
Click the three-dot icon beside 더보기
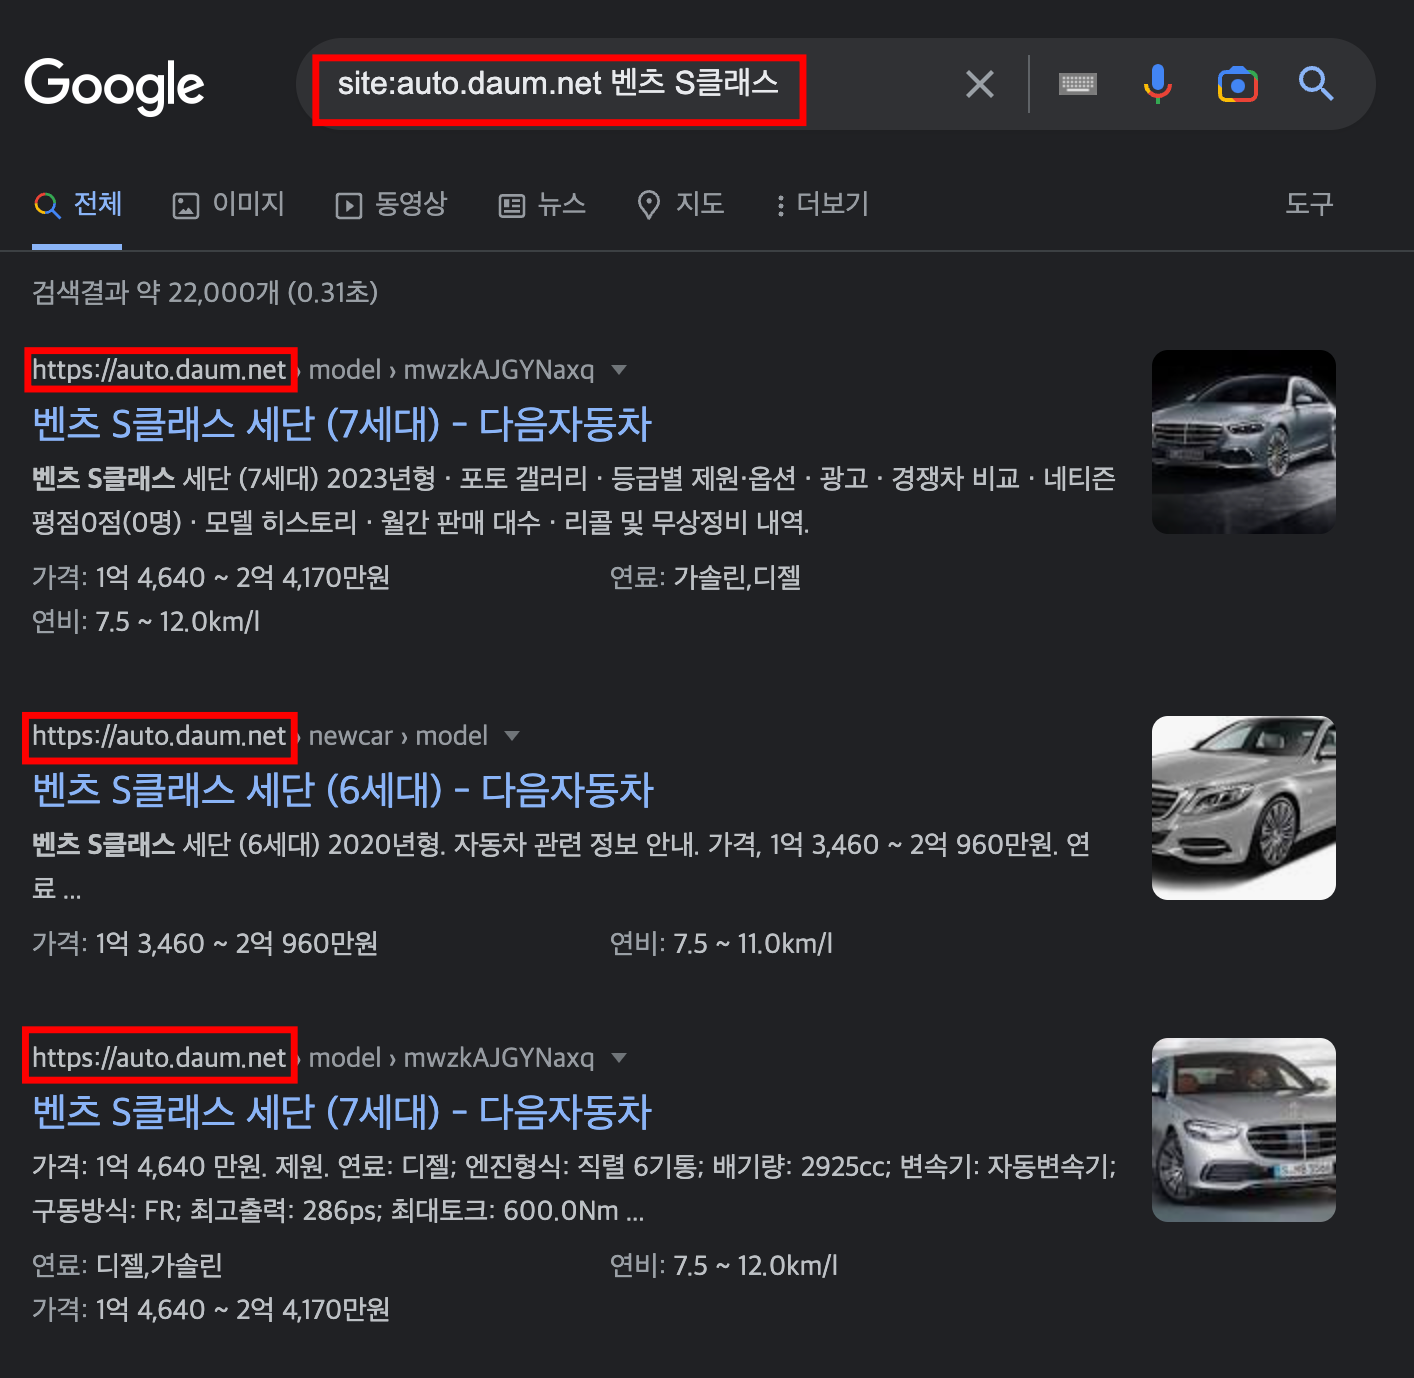(x=780, y=206)
